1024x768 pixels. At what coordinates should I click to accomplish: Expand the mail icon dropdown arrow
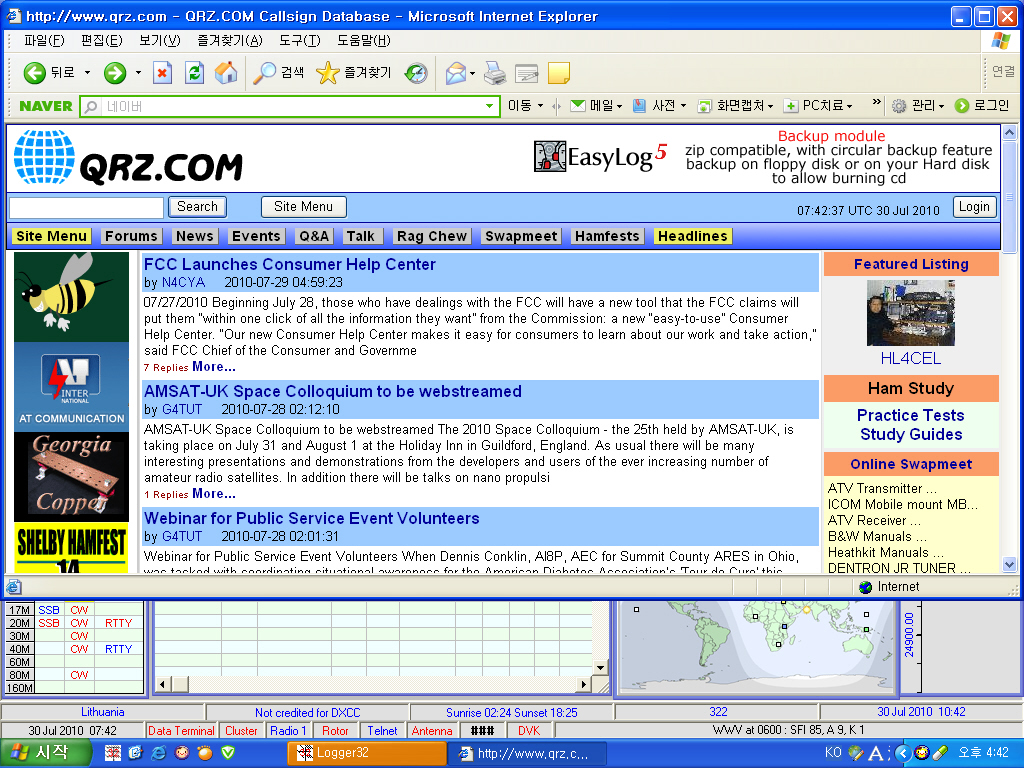pos(472,73)
